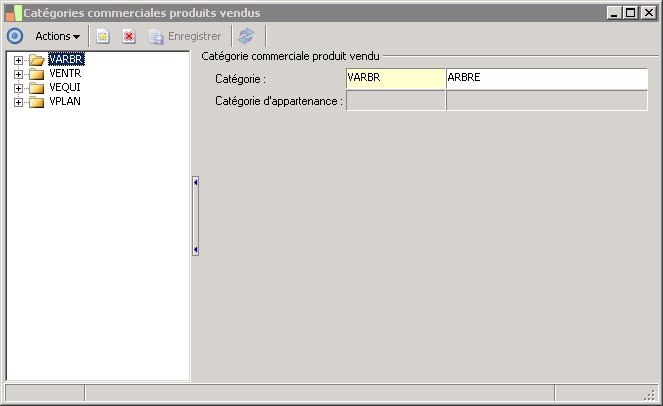Click the Catégorie d'appartenance description field

[x=547, y=101]
